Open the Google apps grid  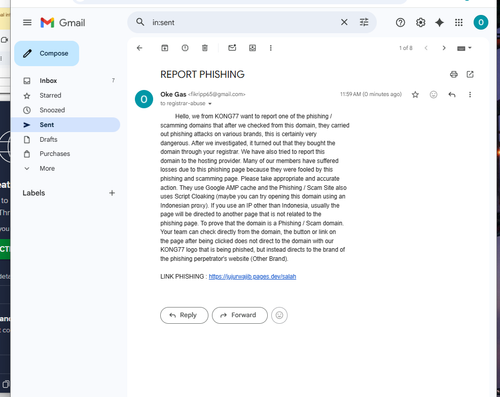pyautogui.click(x=459, y=22)
